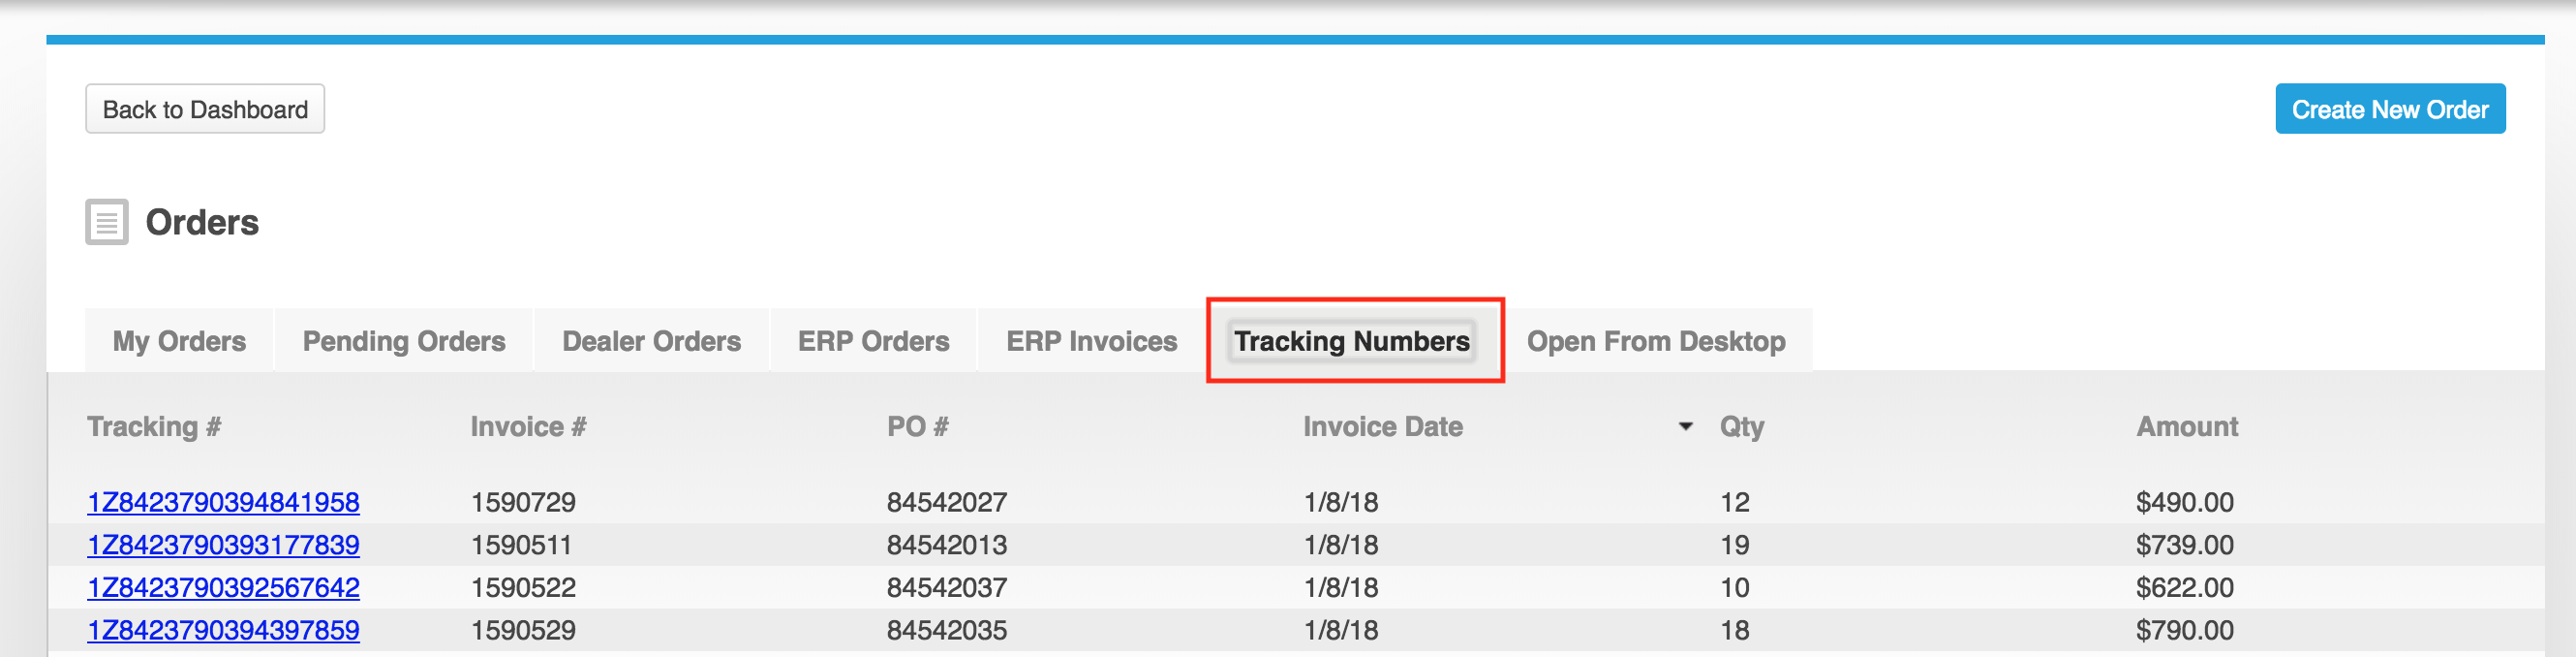This screenshot has width=2576, height=657.
Task: Go to the ERP Orders tab
Action: click(x=873, y=341)
